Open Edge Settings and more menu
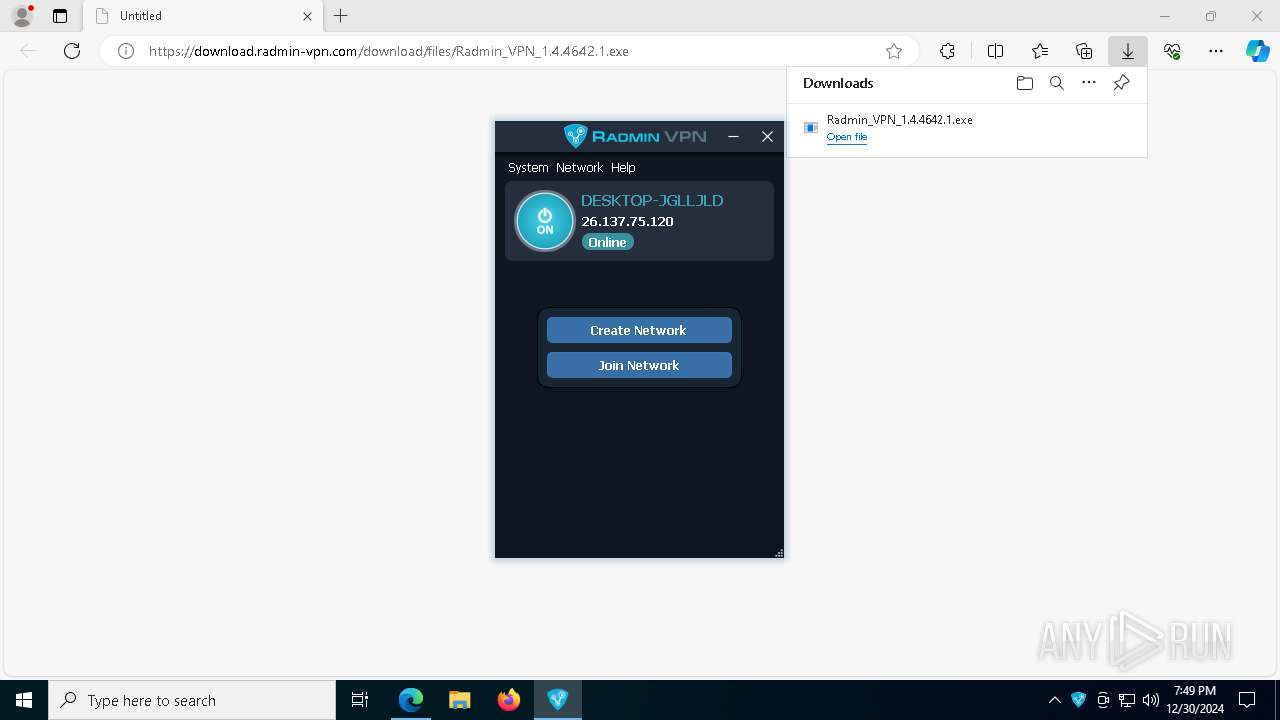The height and width of the screenshot is (720, 1280). 1216,51
